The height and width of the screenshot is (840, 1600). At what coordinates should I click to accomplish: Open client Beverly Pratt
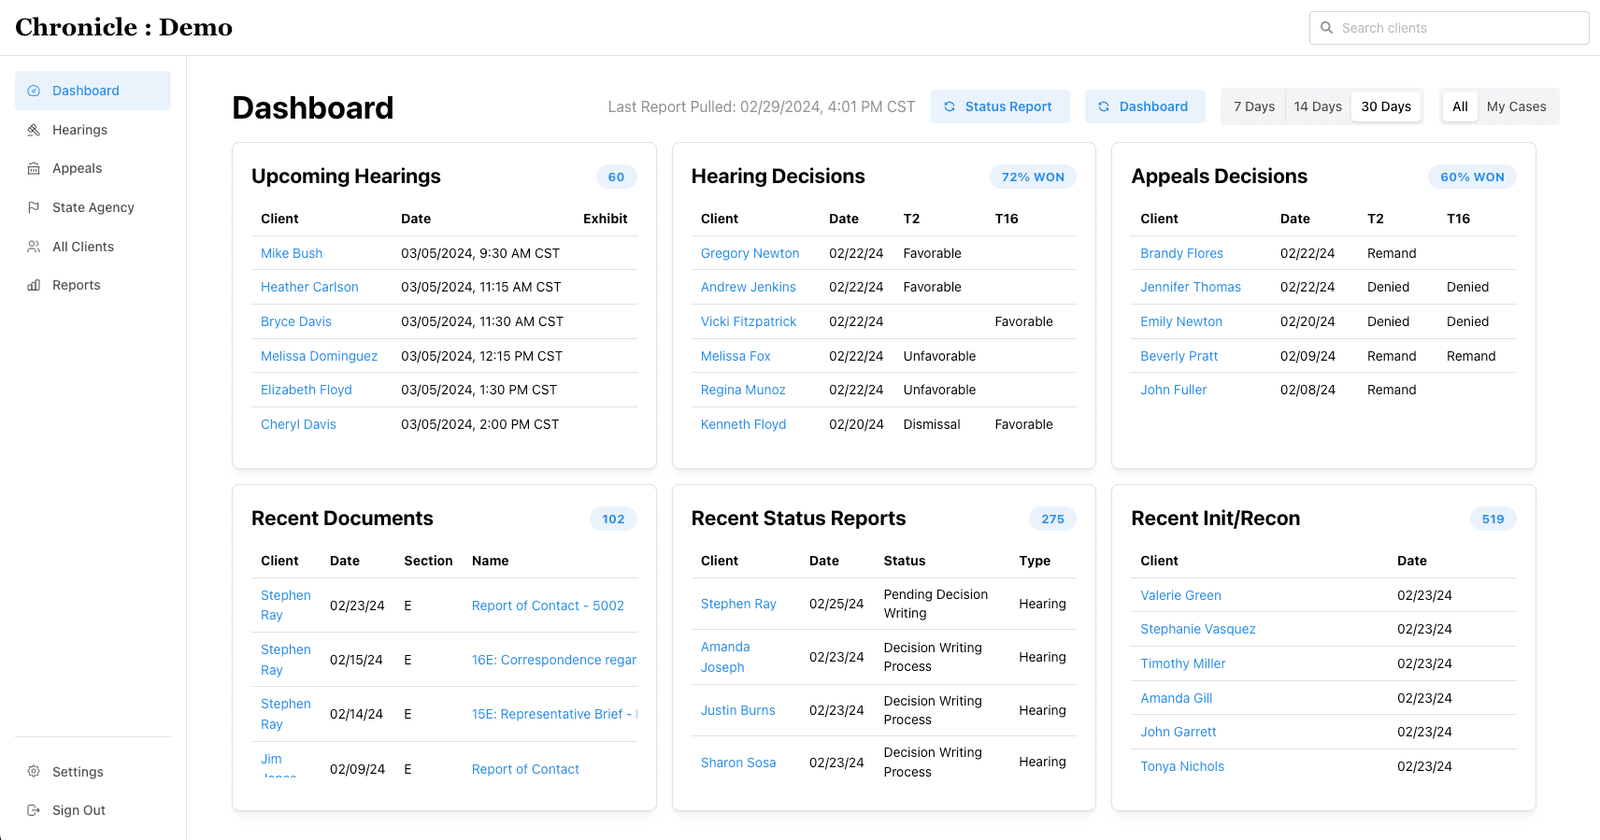click(1179, 356)
